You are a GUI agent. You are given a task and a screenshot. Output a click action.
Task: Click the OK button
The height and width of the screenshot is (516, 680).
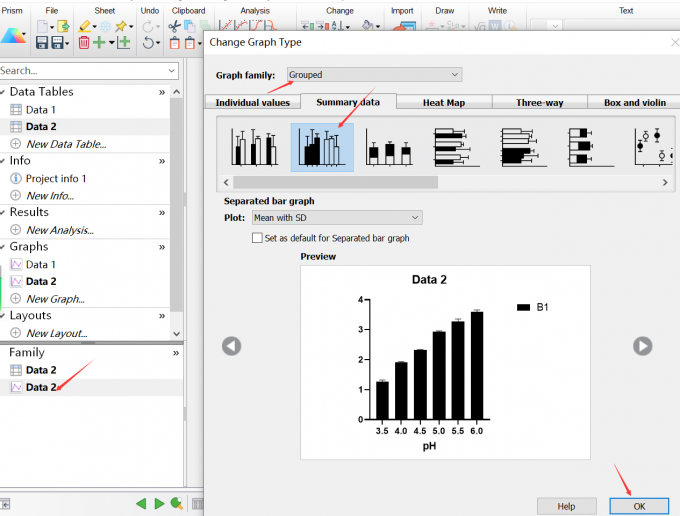click(x=639, y=506)
